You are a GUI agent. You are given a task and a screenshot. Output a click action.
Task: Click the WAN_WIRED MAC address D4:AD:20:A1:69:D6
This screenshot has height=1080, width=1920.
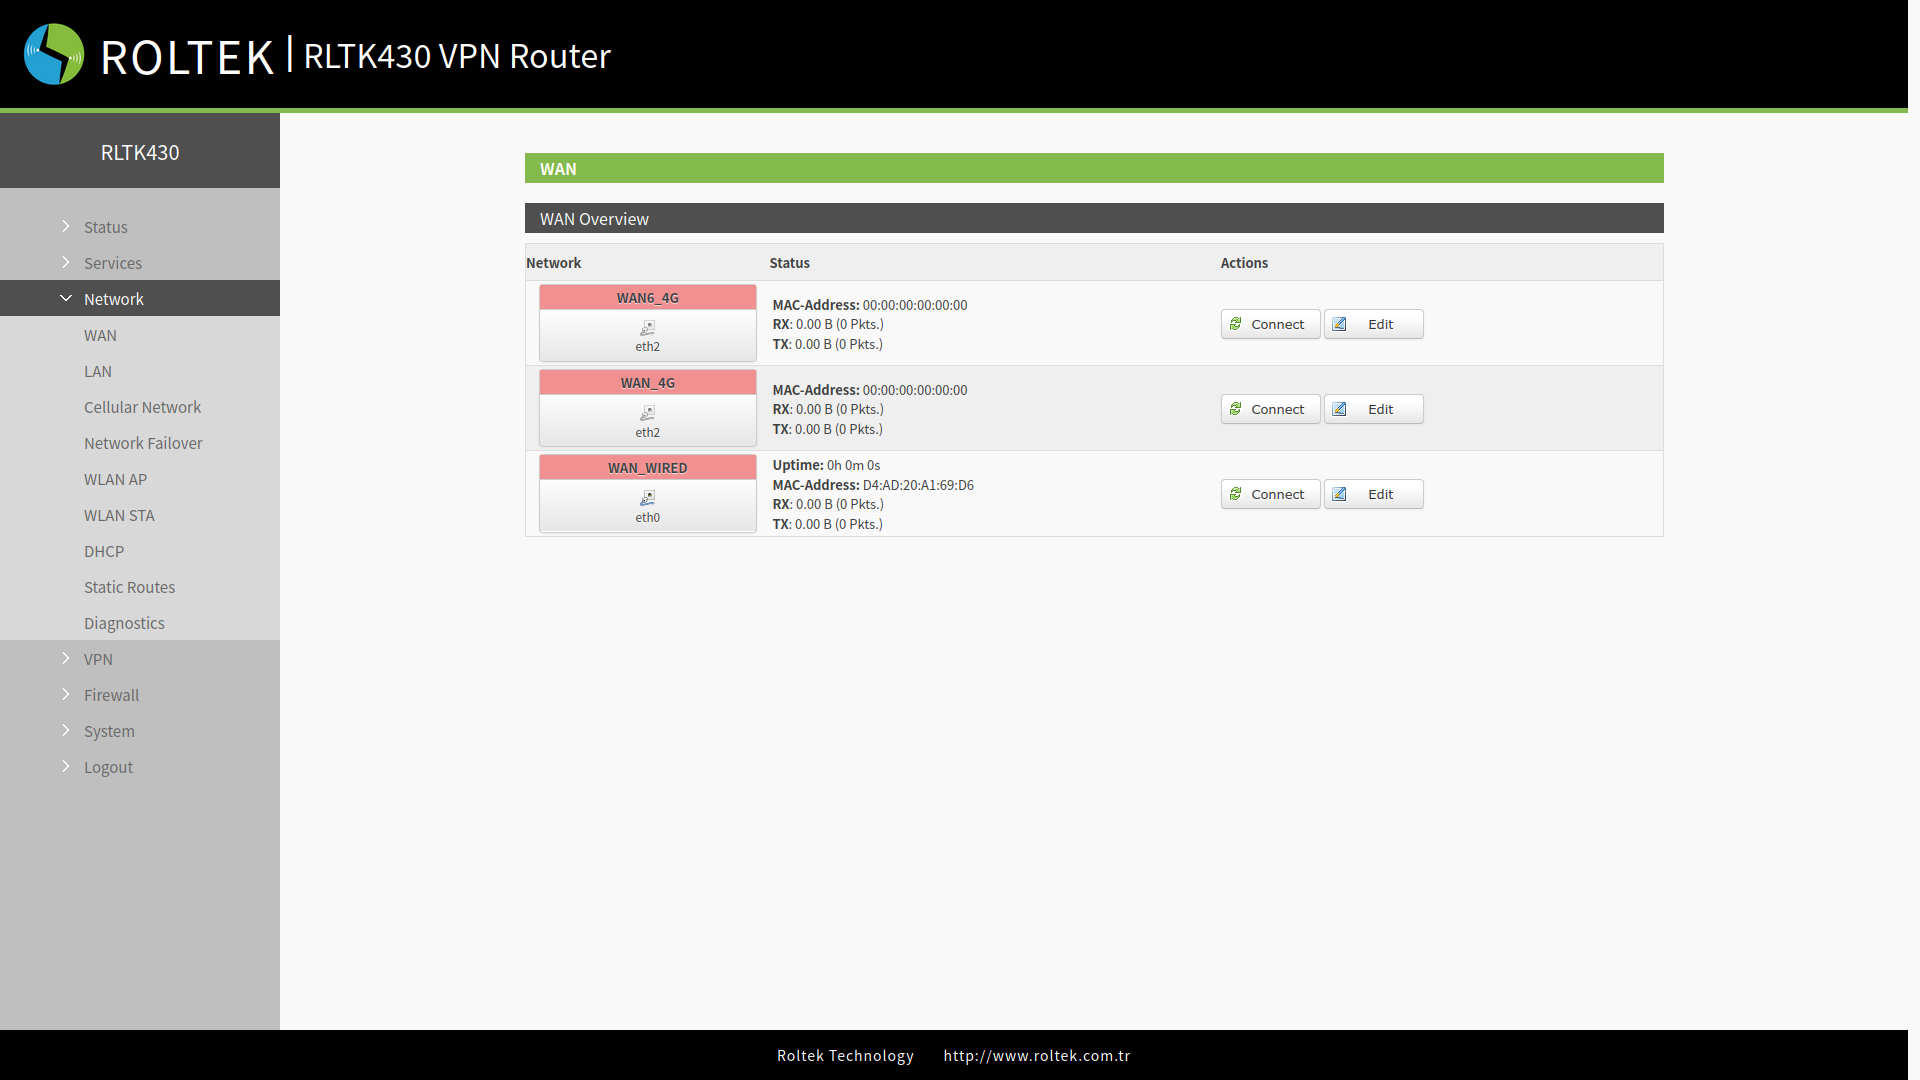click(x=918, y=485)
